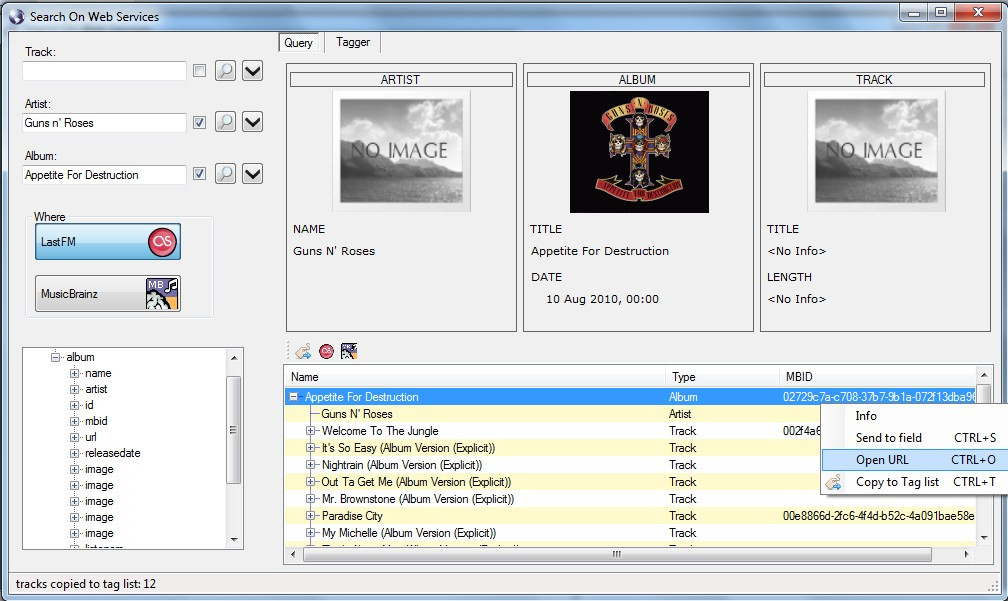Image resolution: width=1008 pixels, height=601 pixels.
Task: Select the MusicBrainz service button
Action: [x=108, y=294]
